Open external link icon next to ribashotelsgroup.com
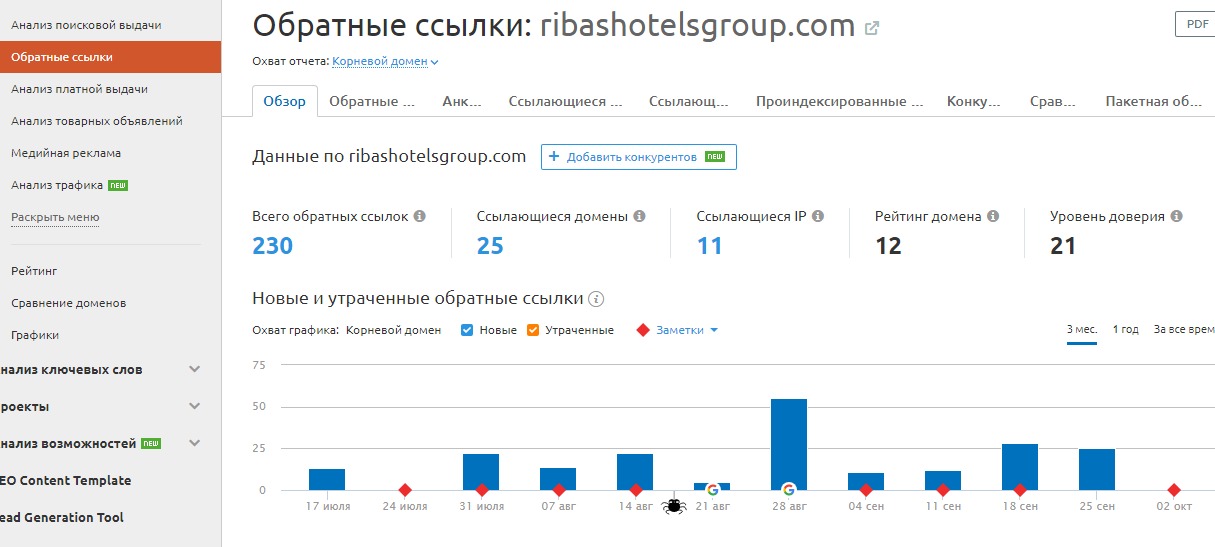 [x=872, y=28]
